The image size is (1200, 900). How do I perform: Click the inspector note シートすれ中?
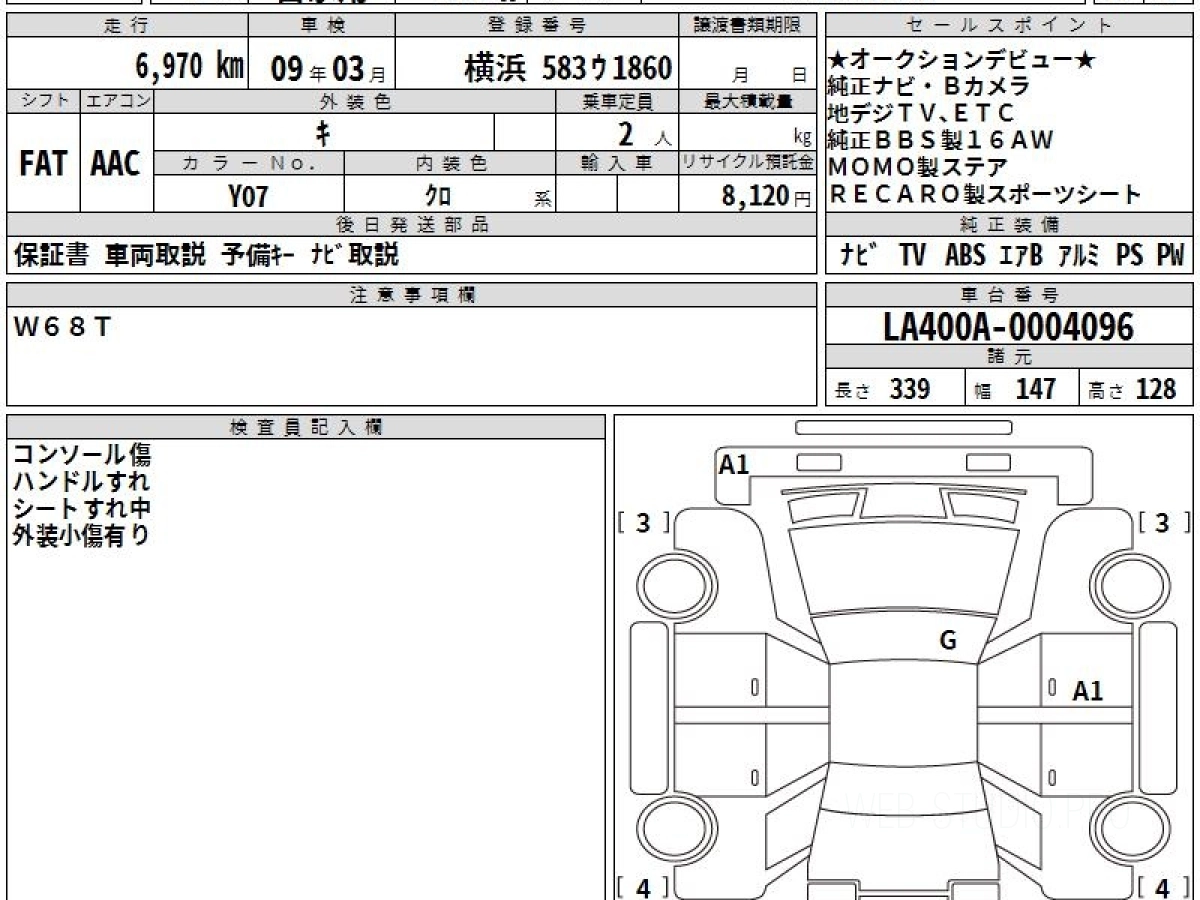tap(82, 509)
